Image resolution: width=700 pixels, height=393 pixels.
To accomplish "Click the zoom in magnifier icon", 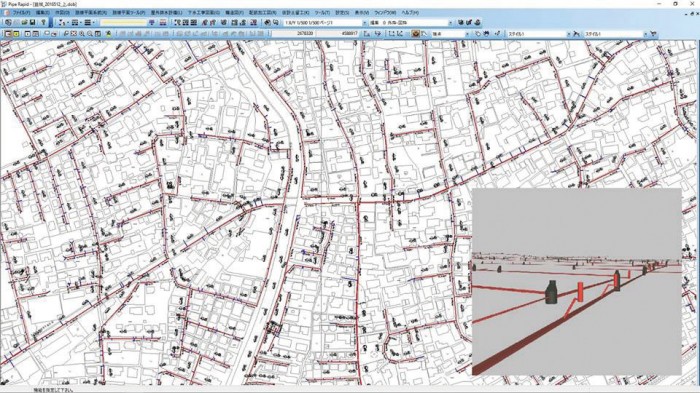I will tap(82, 33).
